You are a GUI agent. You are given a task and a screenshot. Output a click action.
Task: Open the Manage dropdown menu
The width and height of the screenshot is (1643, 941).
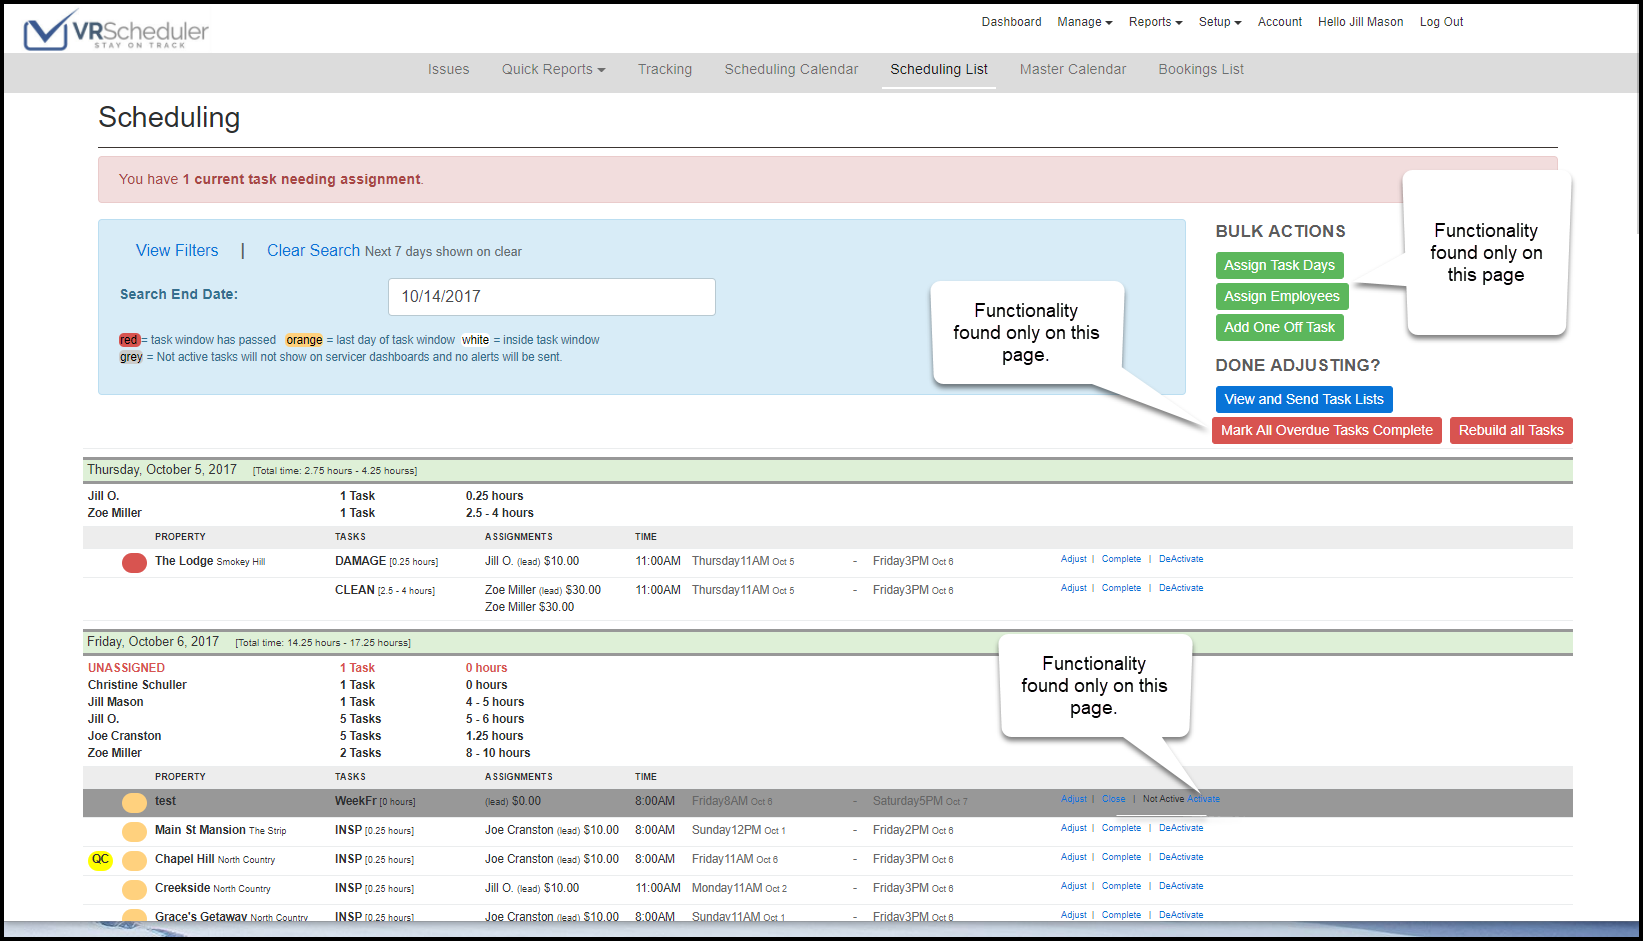click(1084, 22)
